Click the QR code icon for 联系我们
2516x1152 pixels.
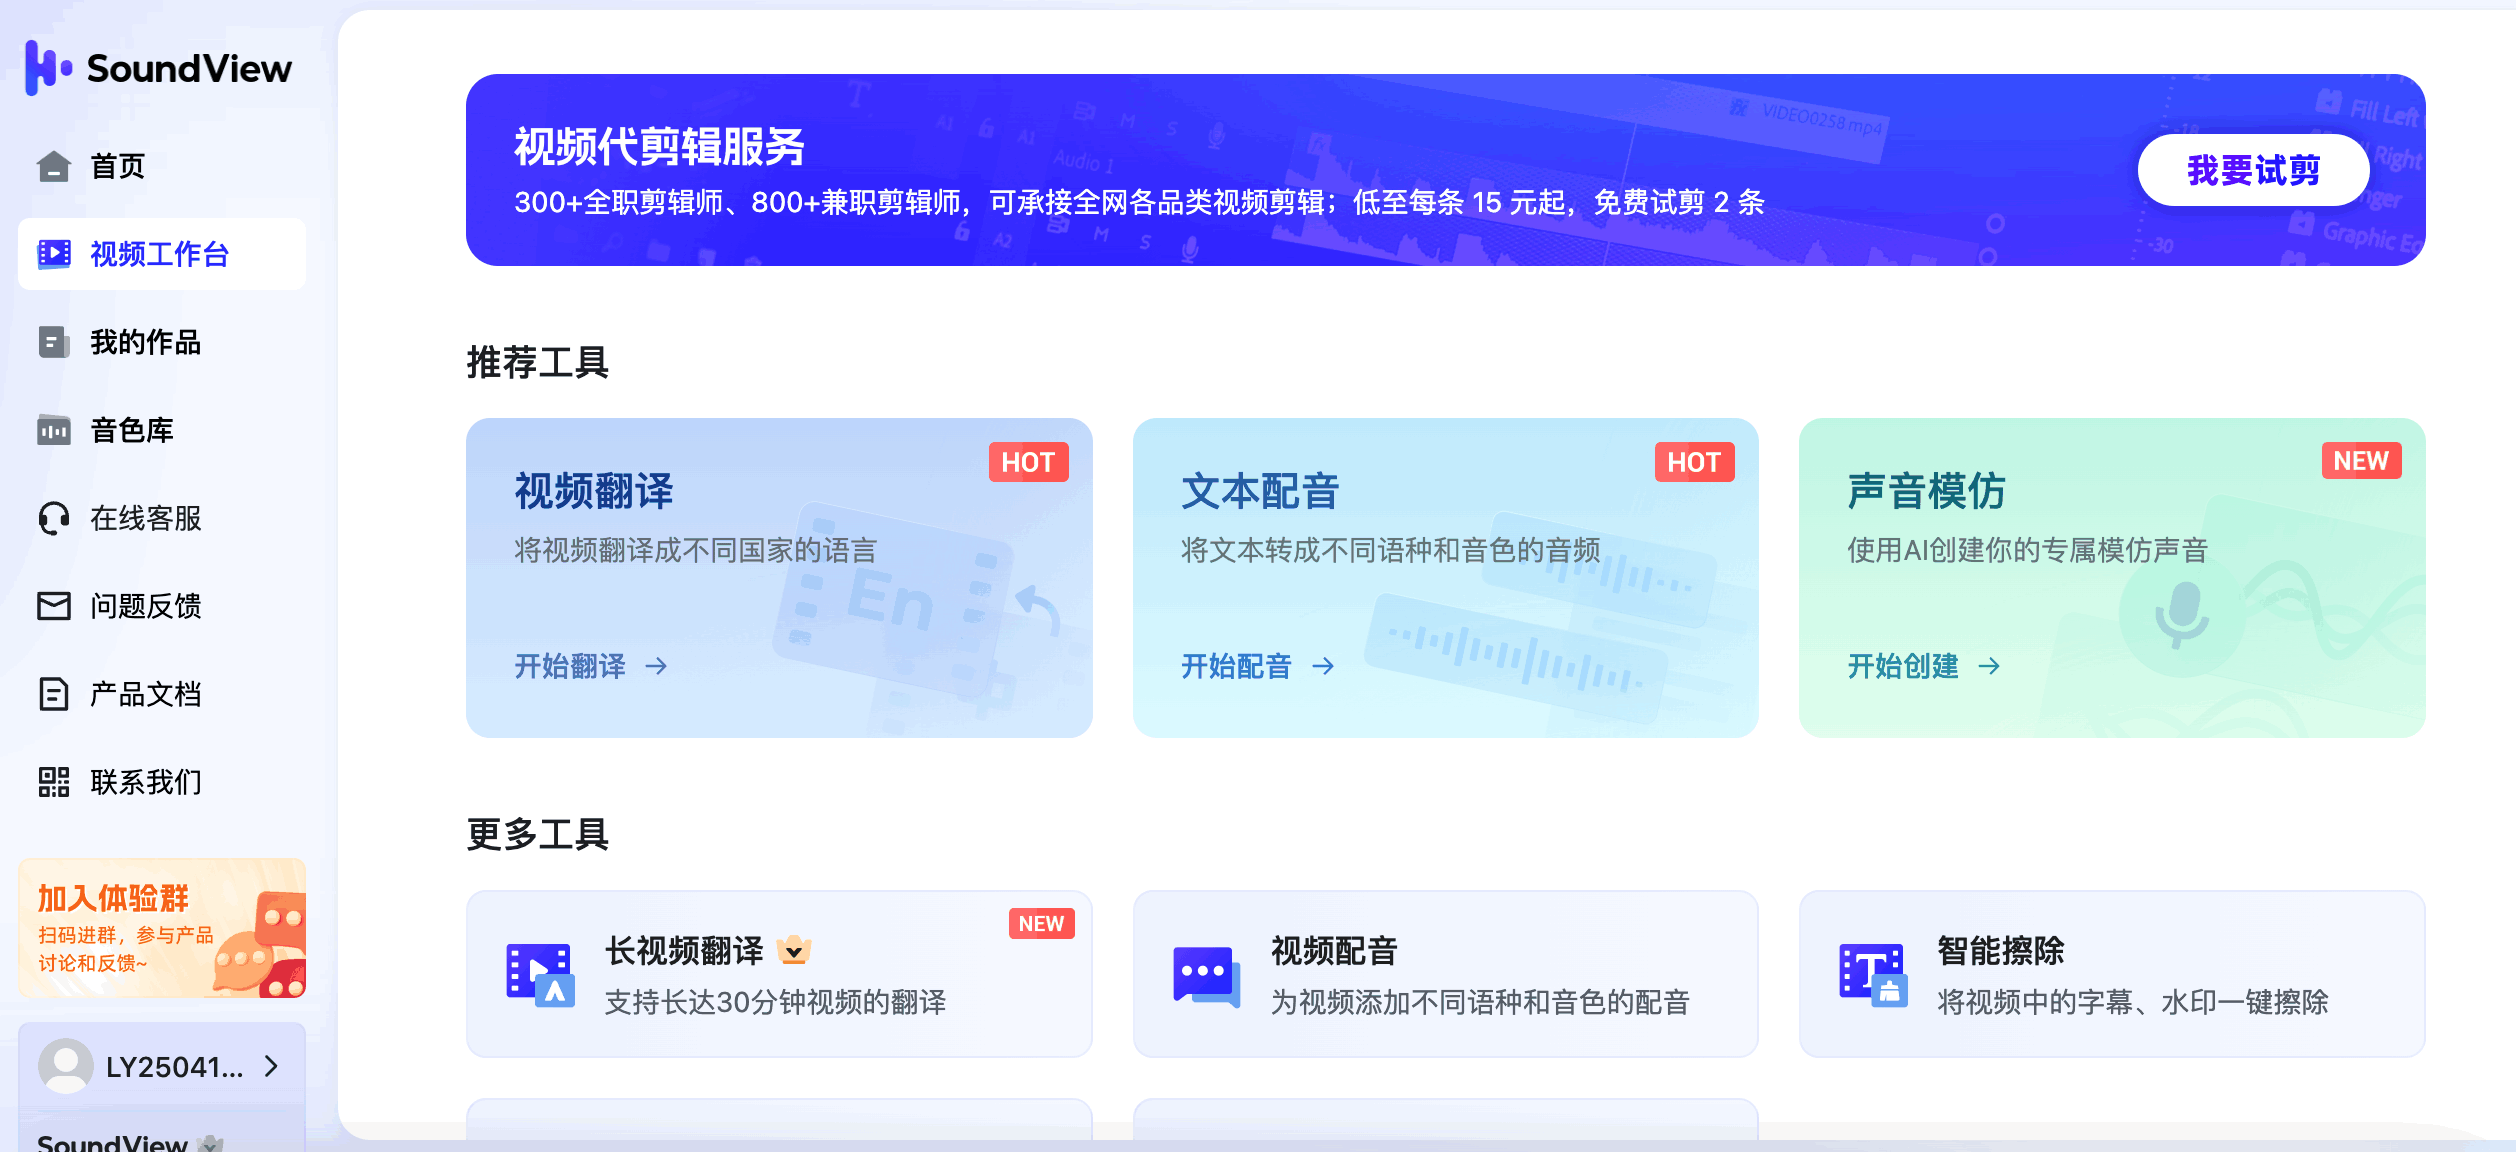pyautogui.click(x=54, y=782)
